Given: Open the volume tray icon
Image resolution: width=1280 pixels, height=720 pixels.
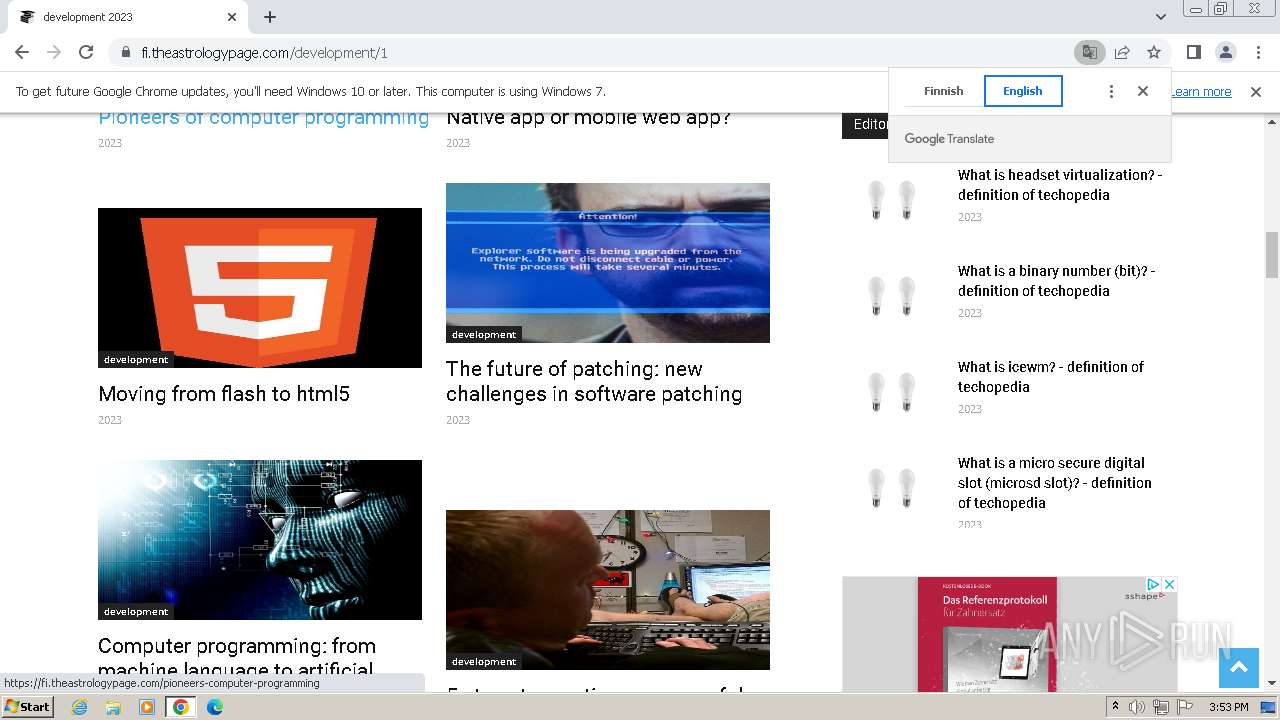Looking at the screenshot, I should click(1137, 707).
